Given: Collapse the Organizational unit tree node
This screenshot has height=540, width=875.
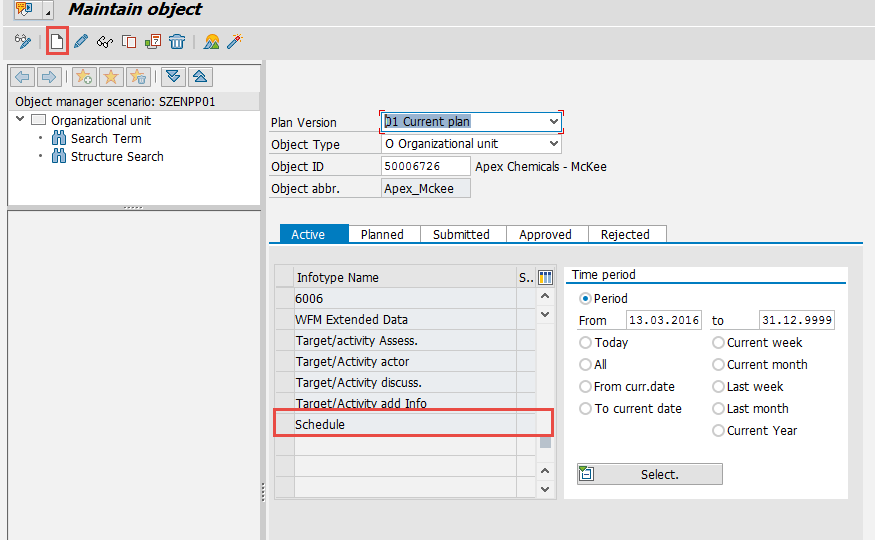Looking at the screenshot, I should coord(21,120).
